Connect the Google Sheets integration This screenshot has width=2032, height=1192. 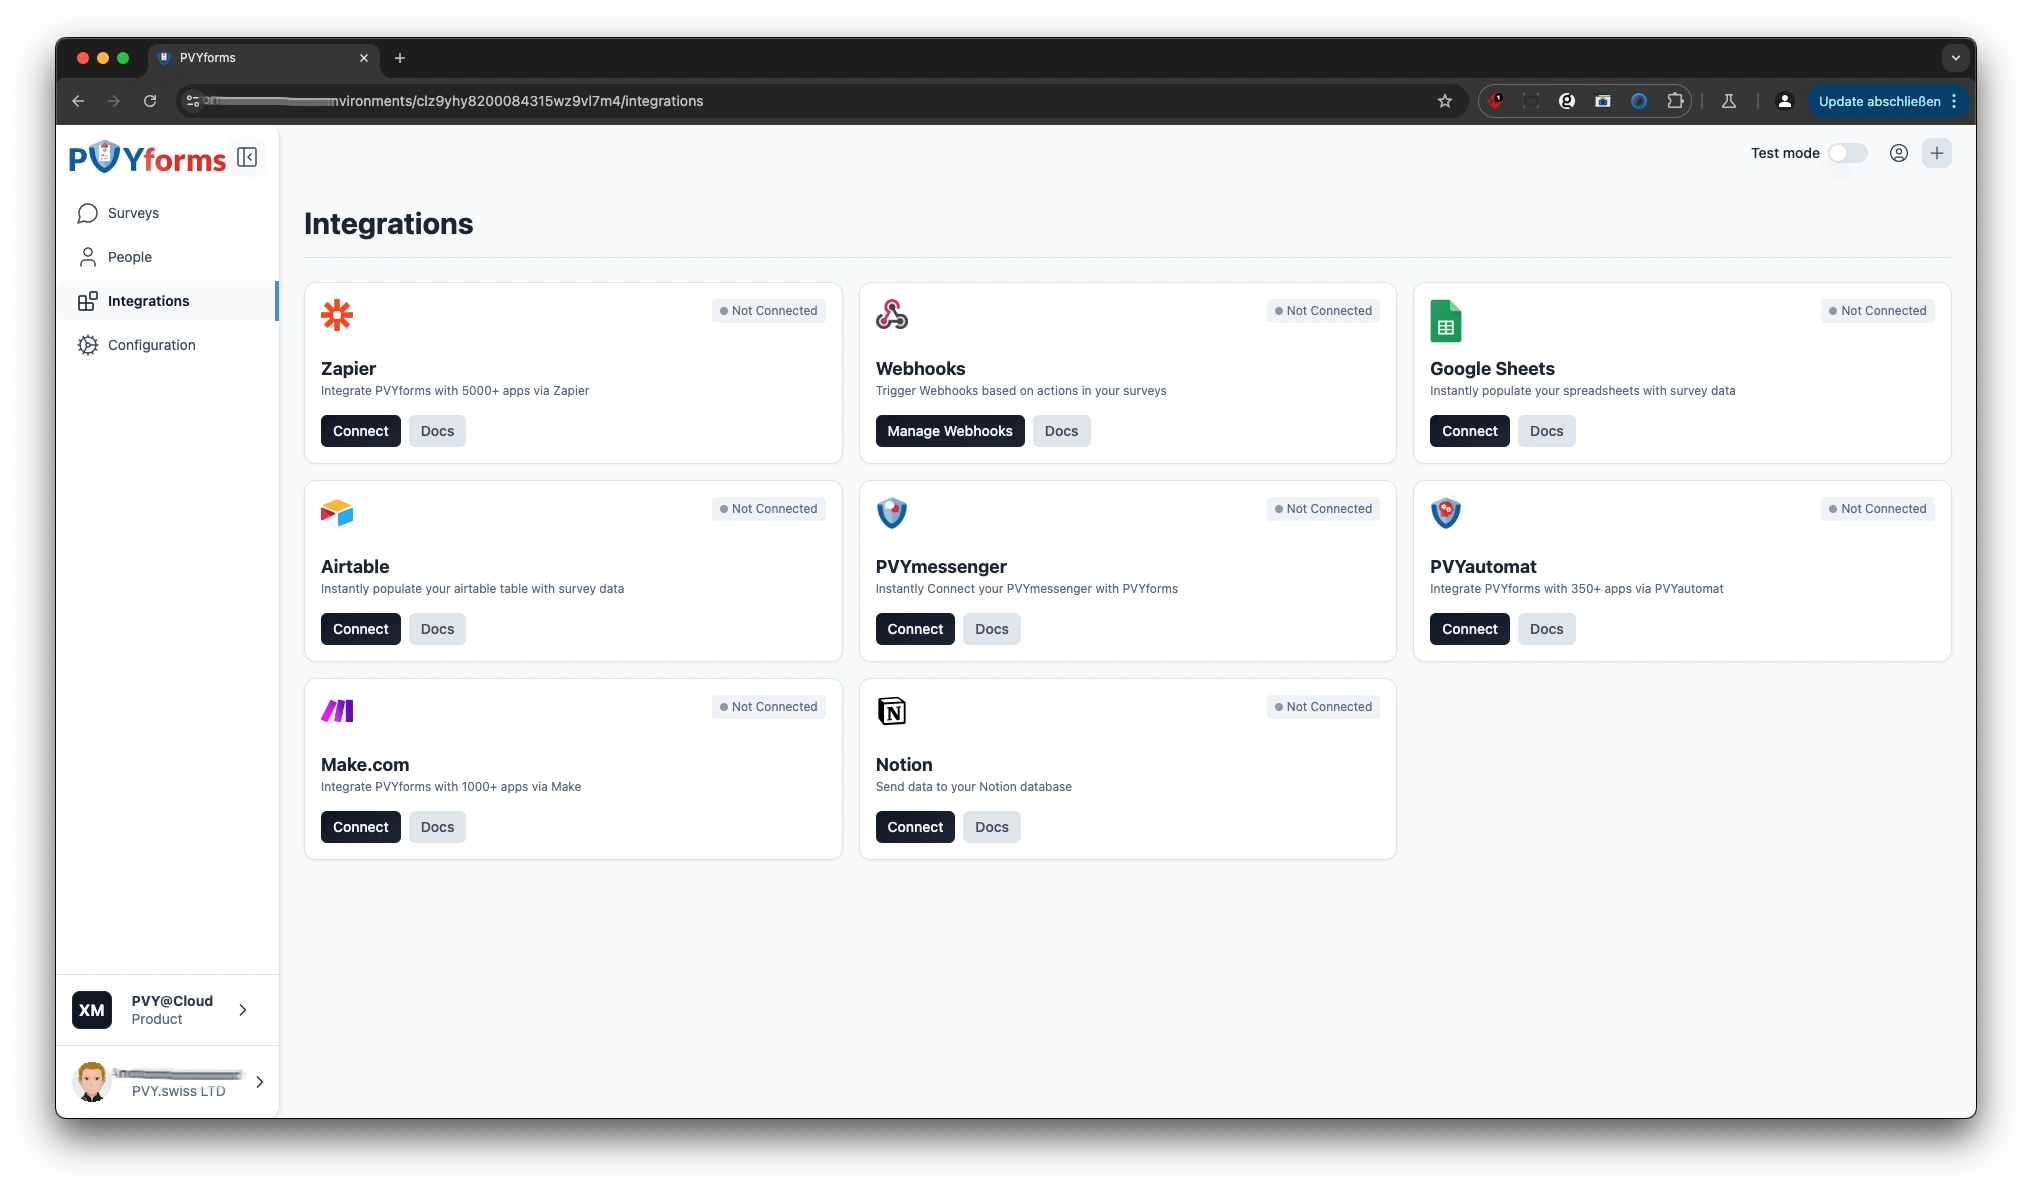coord(1469,431)
